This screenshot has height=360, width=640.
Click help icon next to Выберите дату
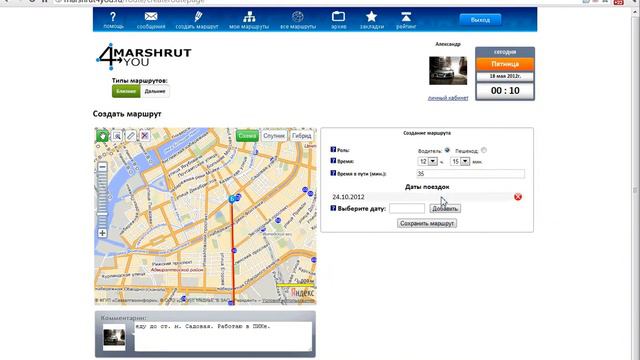click(333, 208)
